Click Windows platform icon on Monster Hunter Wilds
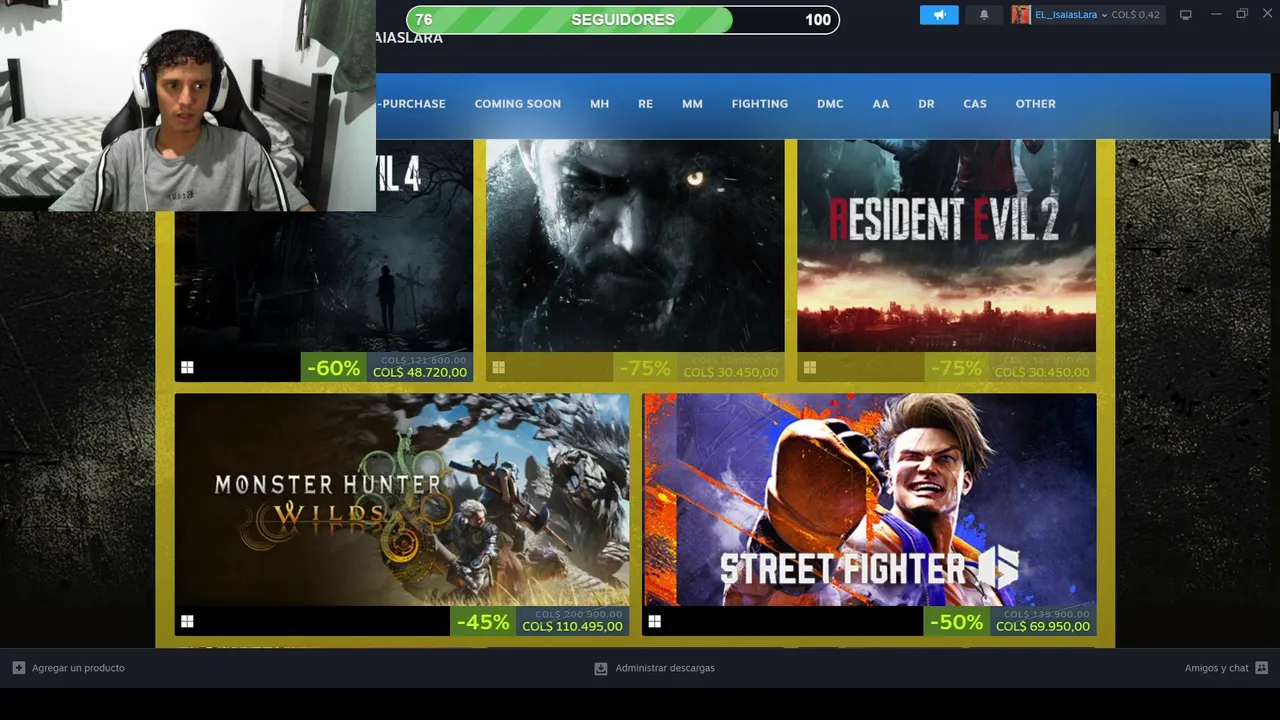Viewport: 1280px width, 720px height. [187, 622]
